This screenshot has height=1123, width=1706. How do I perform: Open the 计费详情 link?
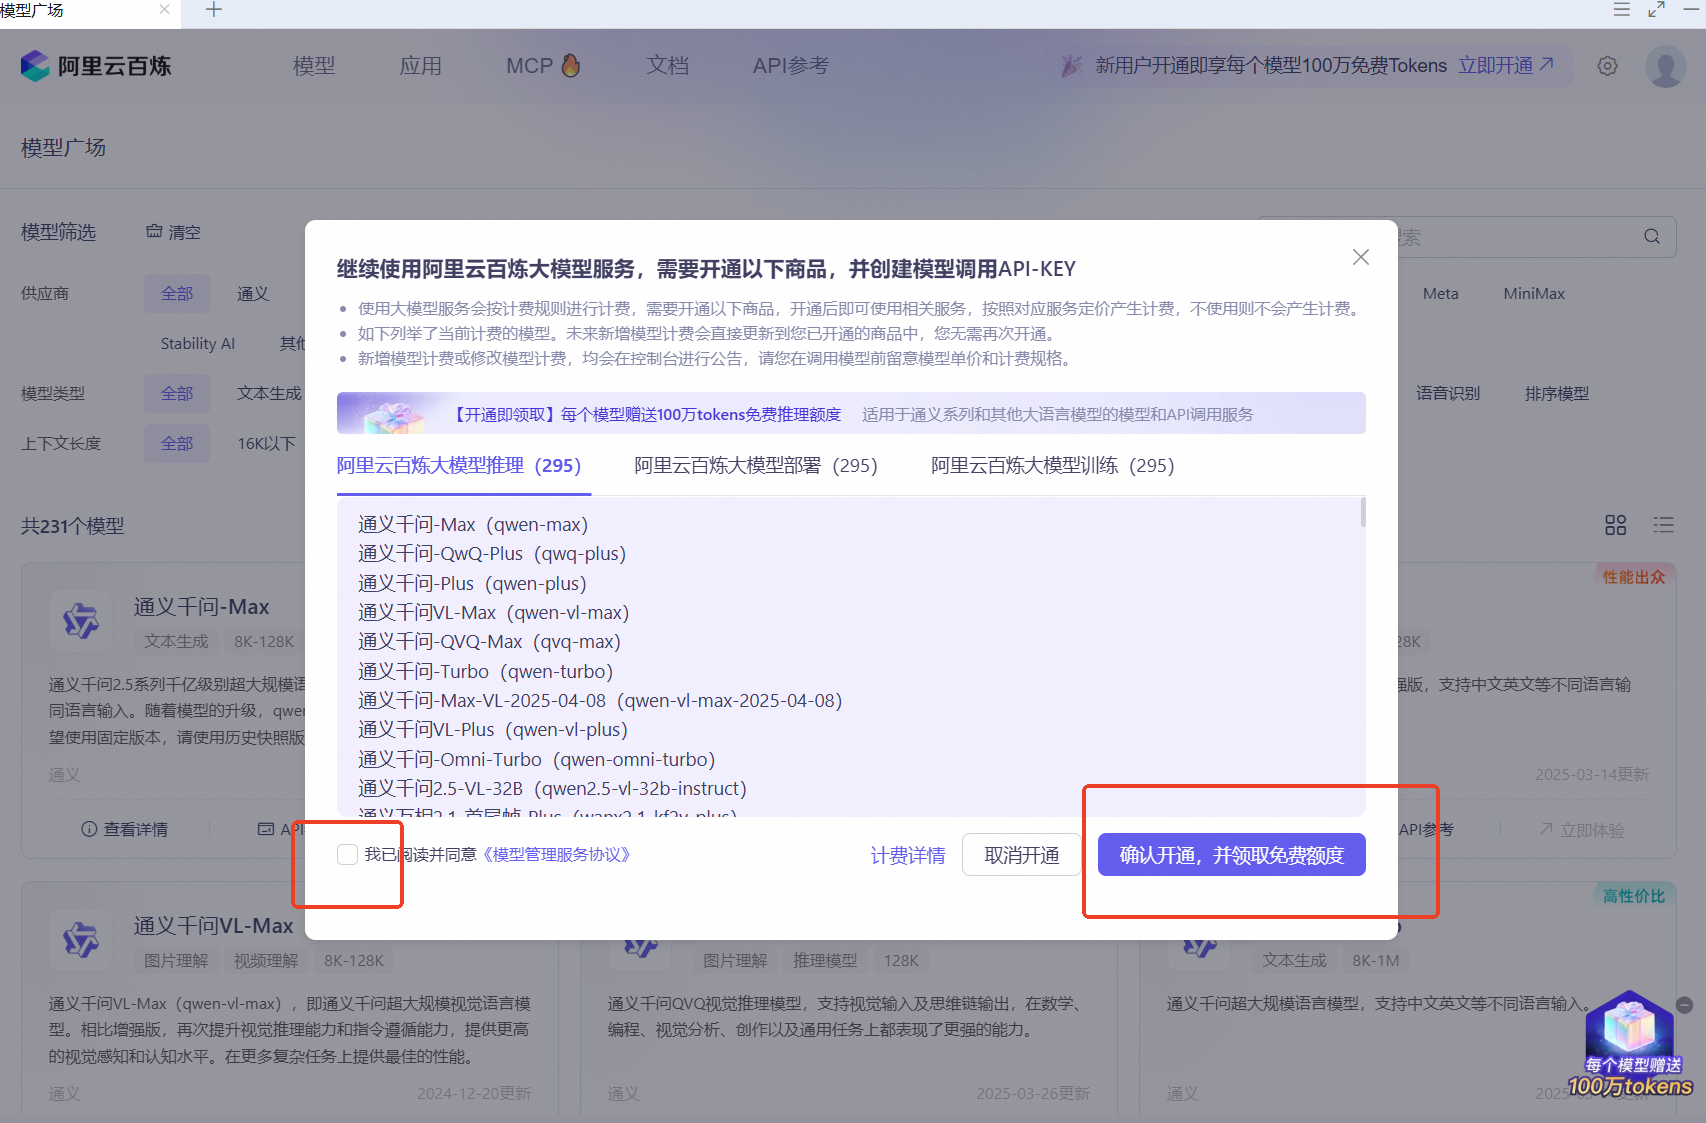click(908, 856)
